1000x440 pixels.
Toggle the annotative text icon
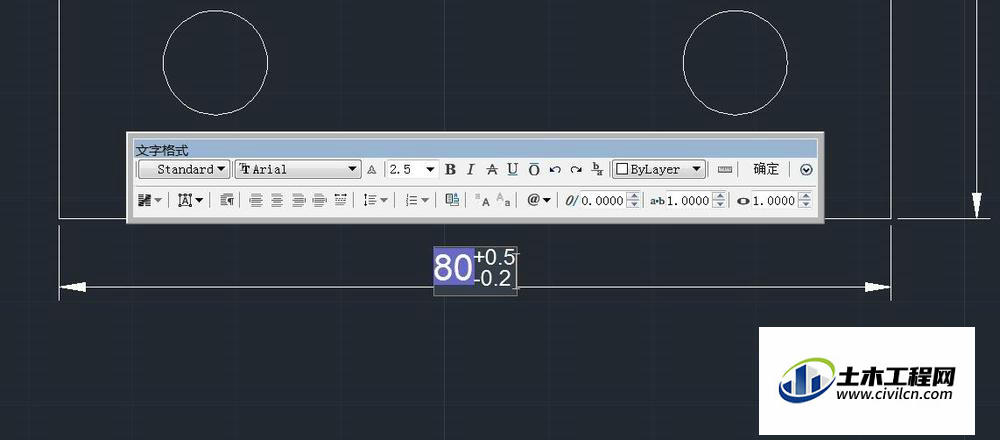(372, 170)
